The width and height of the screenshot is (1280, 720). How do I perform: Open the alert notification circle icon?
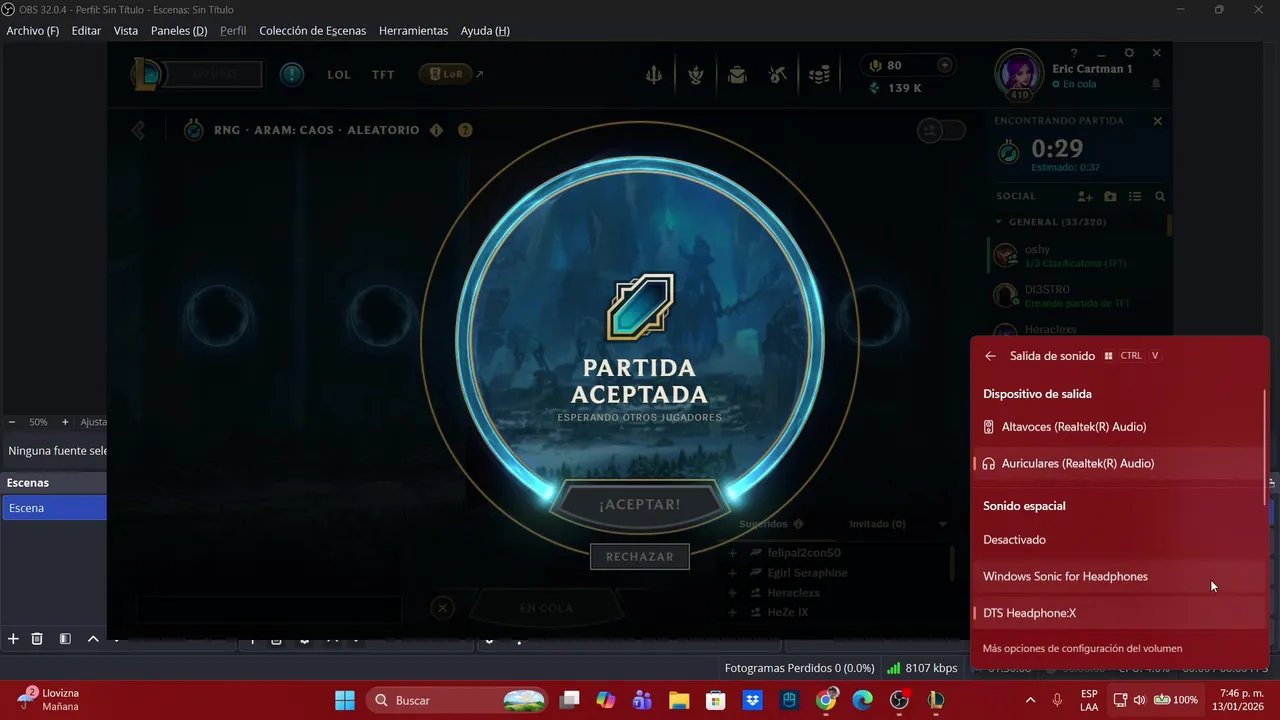coord(292,74)
